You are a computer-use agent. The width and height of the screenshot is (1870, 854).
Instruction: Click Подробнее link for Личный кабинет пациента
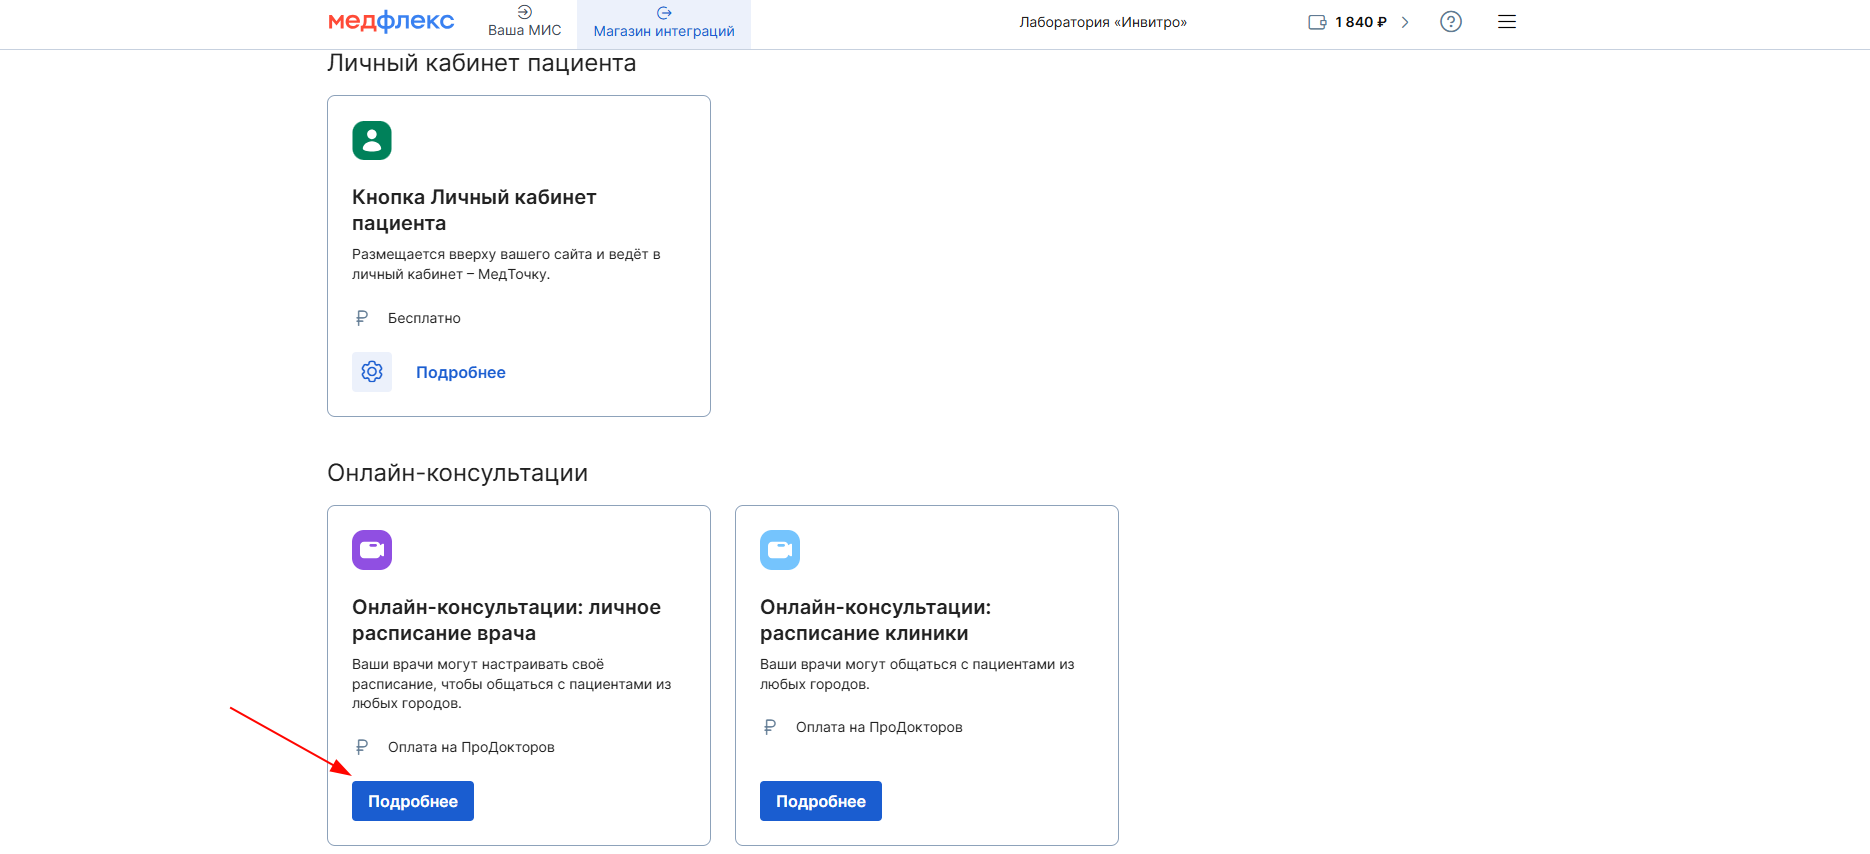click(461, 372)
